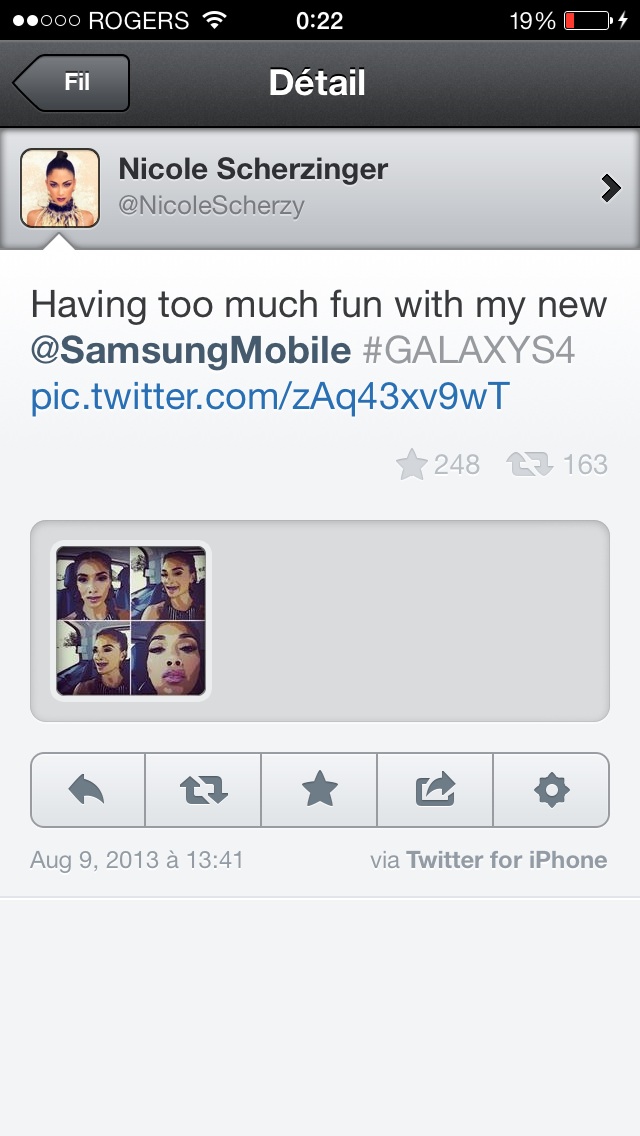
Task: Open the @SamsungMobile mention
Action: click(191, 351)
